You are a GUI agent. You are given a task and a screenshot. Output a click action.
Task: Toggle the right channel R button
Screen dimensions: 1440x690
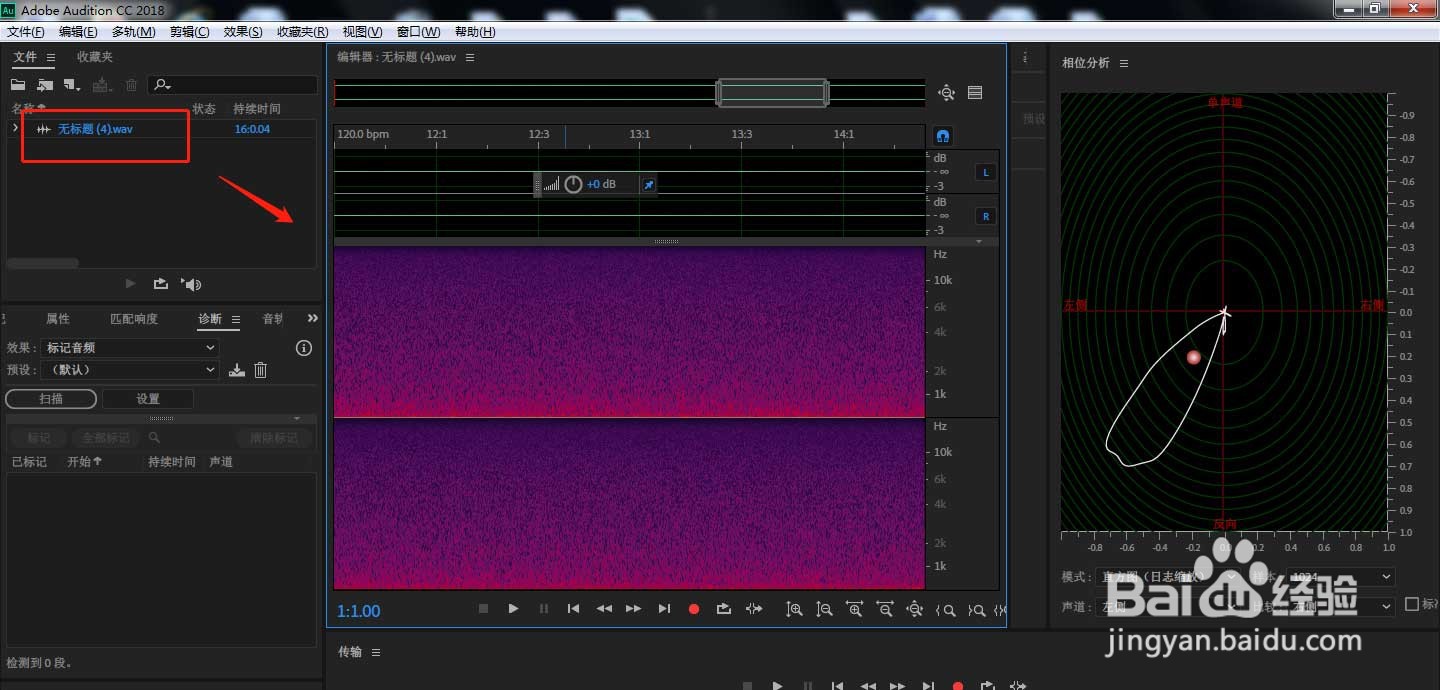pyautogui.click(x=986, y=216)
